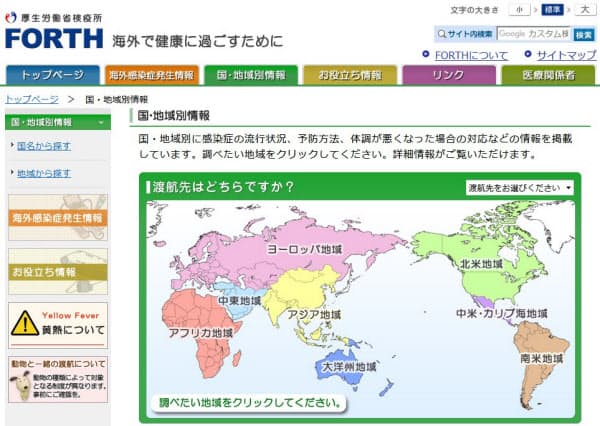Set text size to 大 (large)
Screen dimensions: 600x426
tap(584, 10)
